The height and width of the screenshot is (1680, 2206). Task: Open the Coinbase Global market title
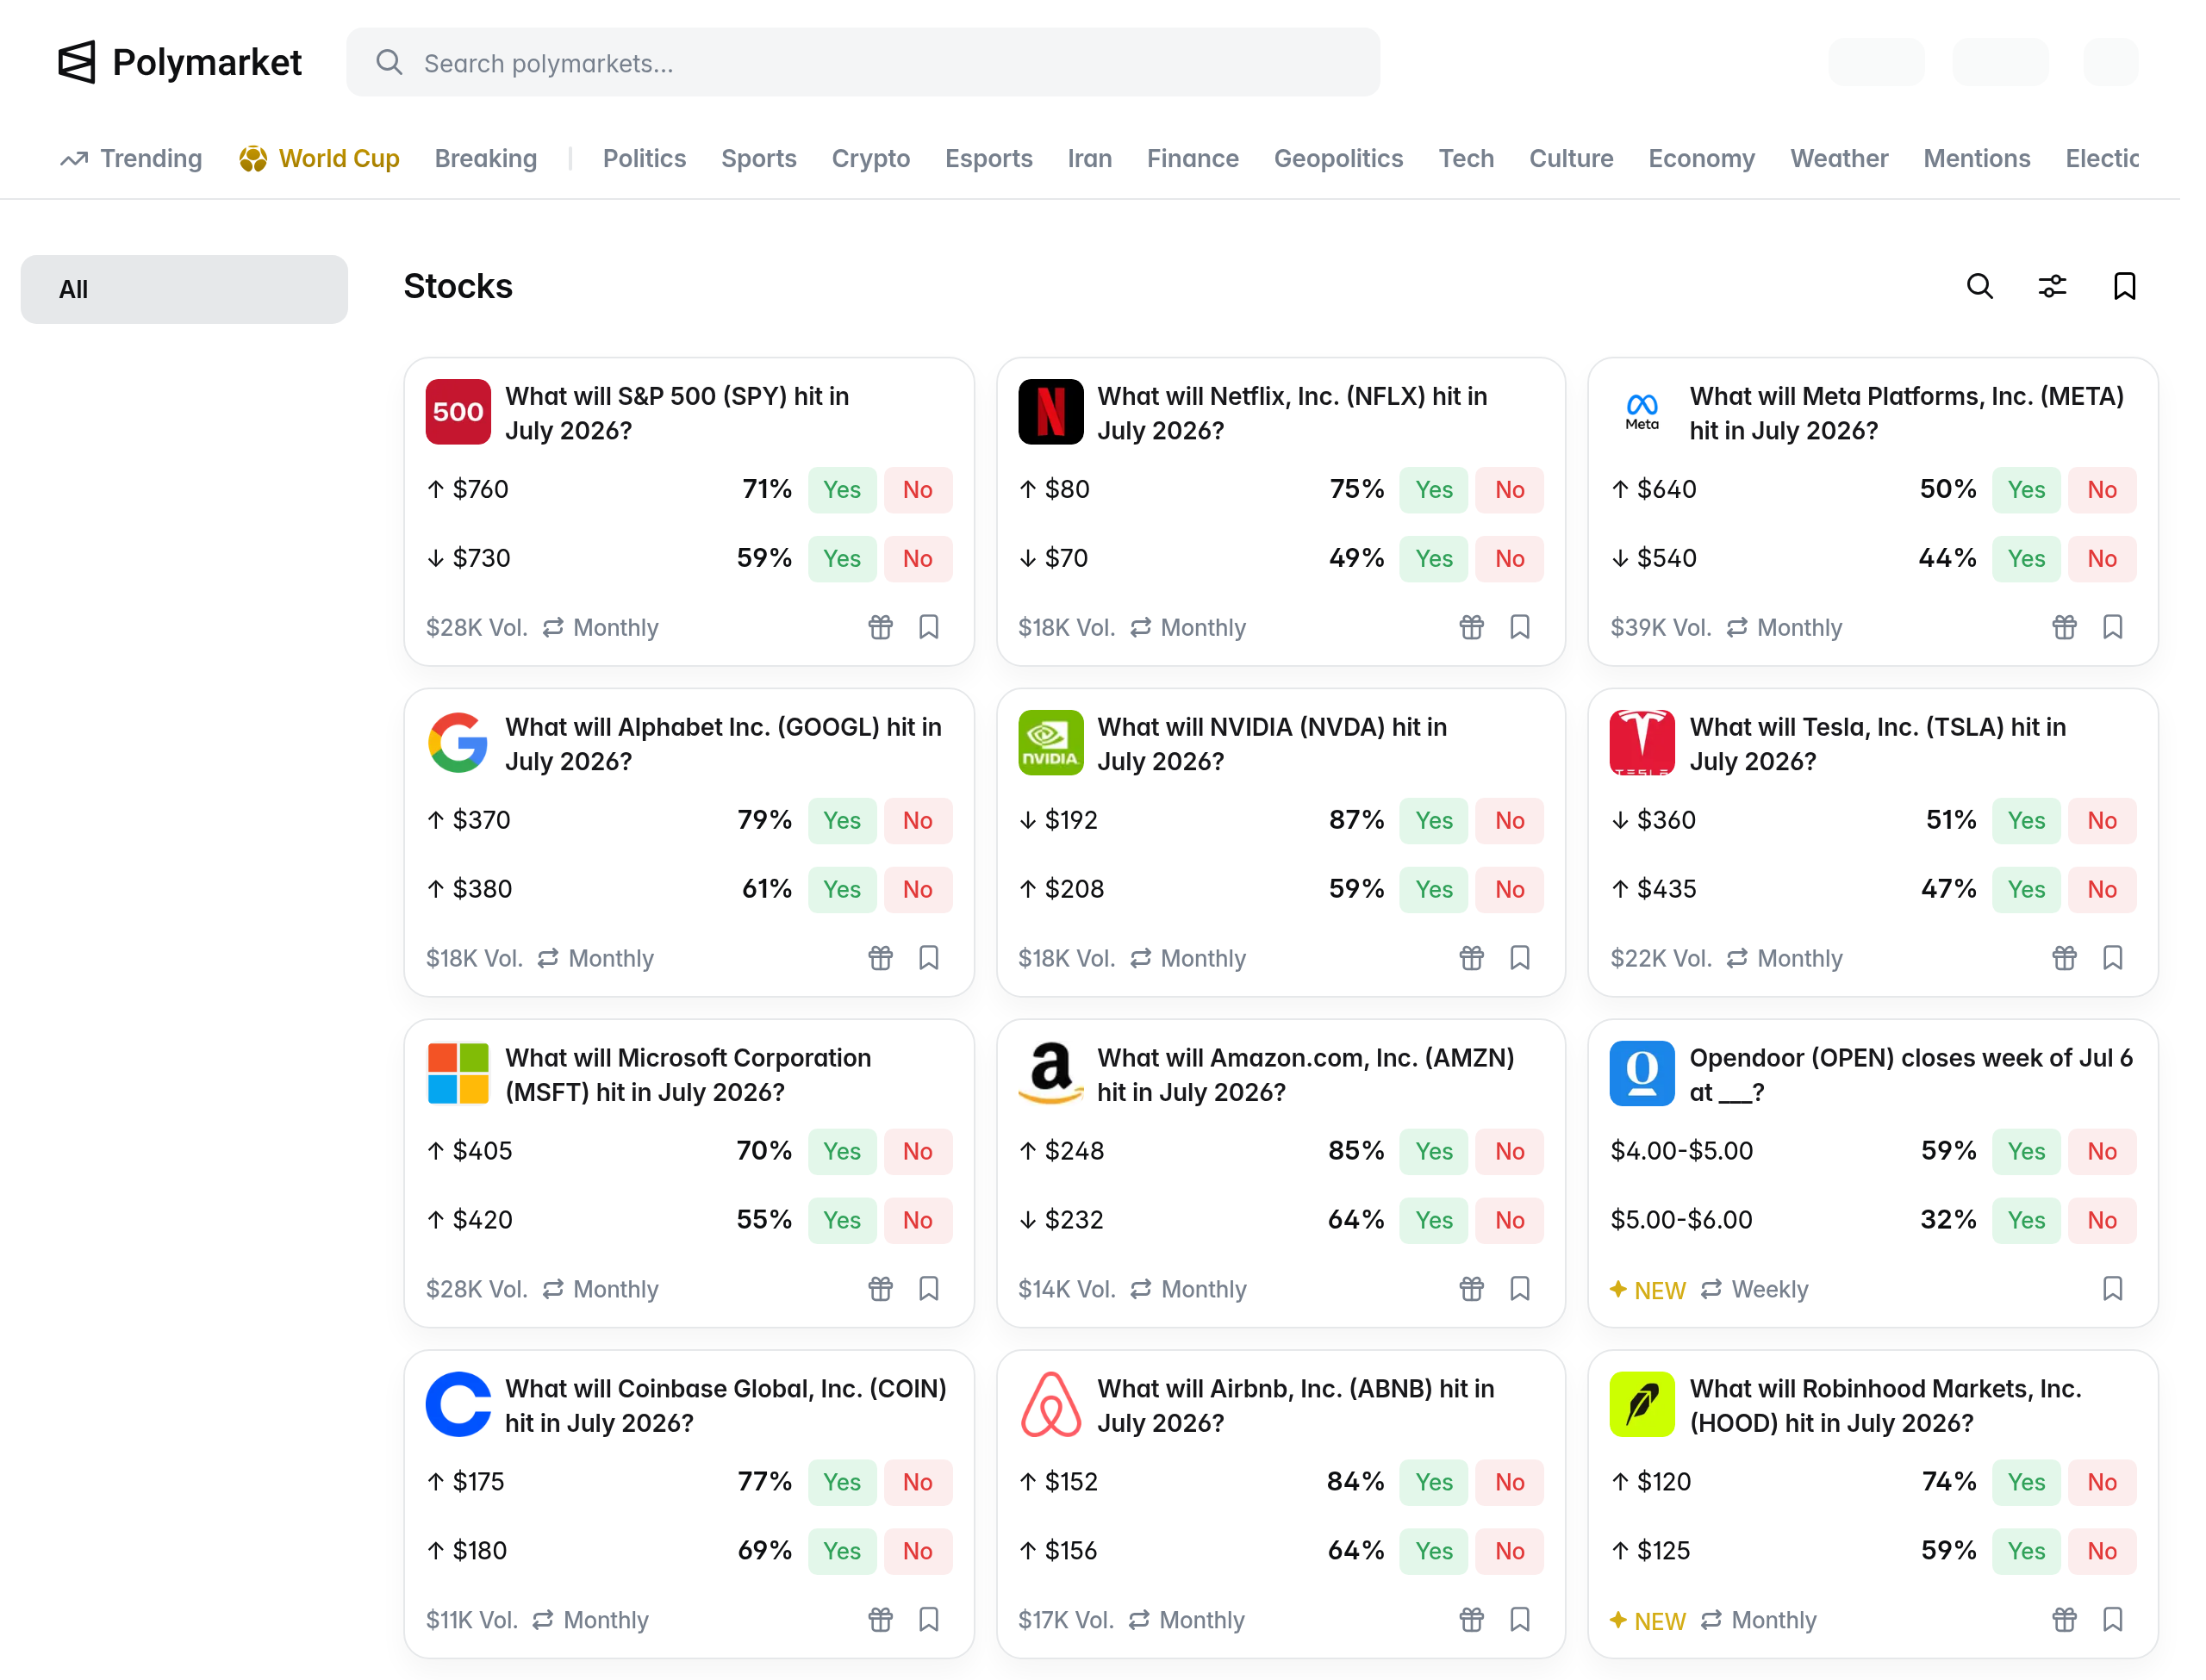coord(725,1406)
